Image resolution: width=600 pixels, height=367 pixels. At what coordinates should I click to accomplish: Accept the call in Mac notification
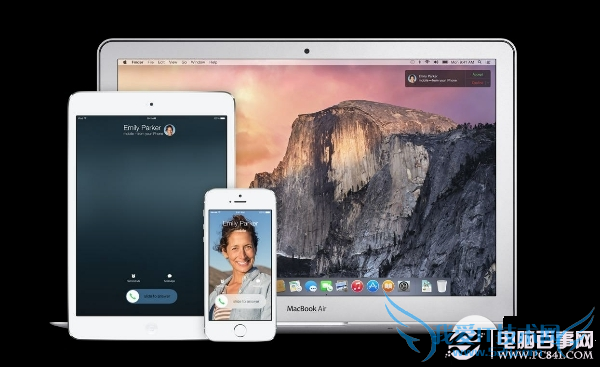(478, 75)
